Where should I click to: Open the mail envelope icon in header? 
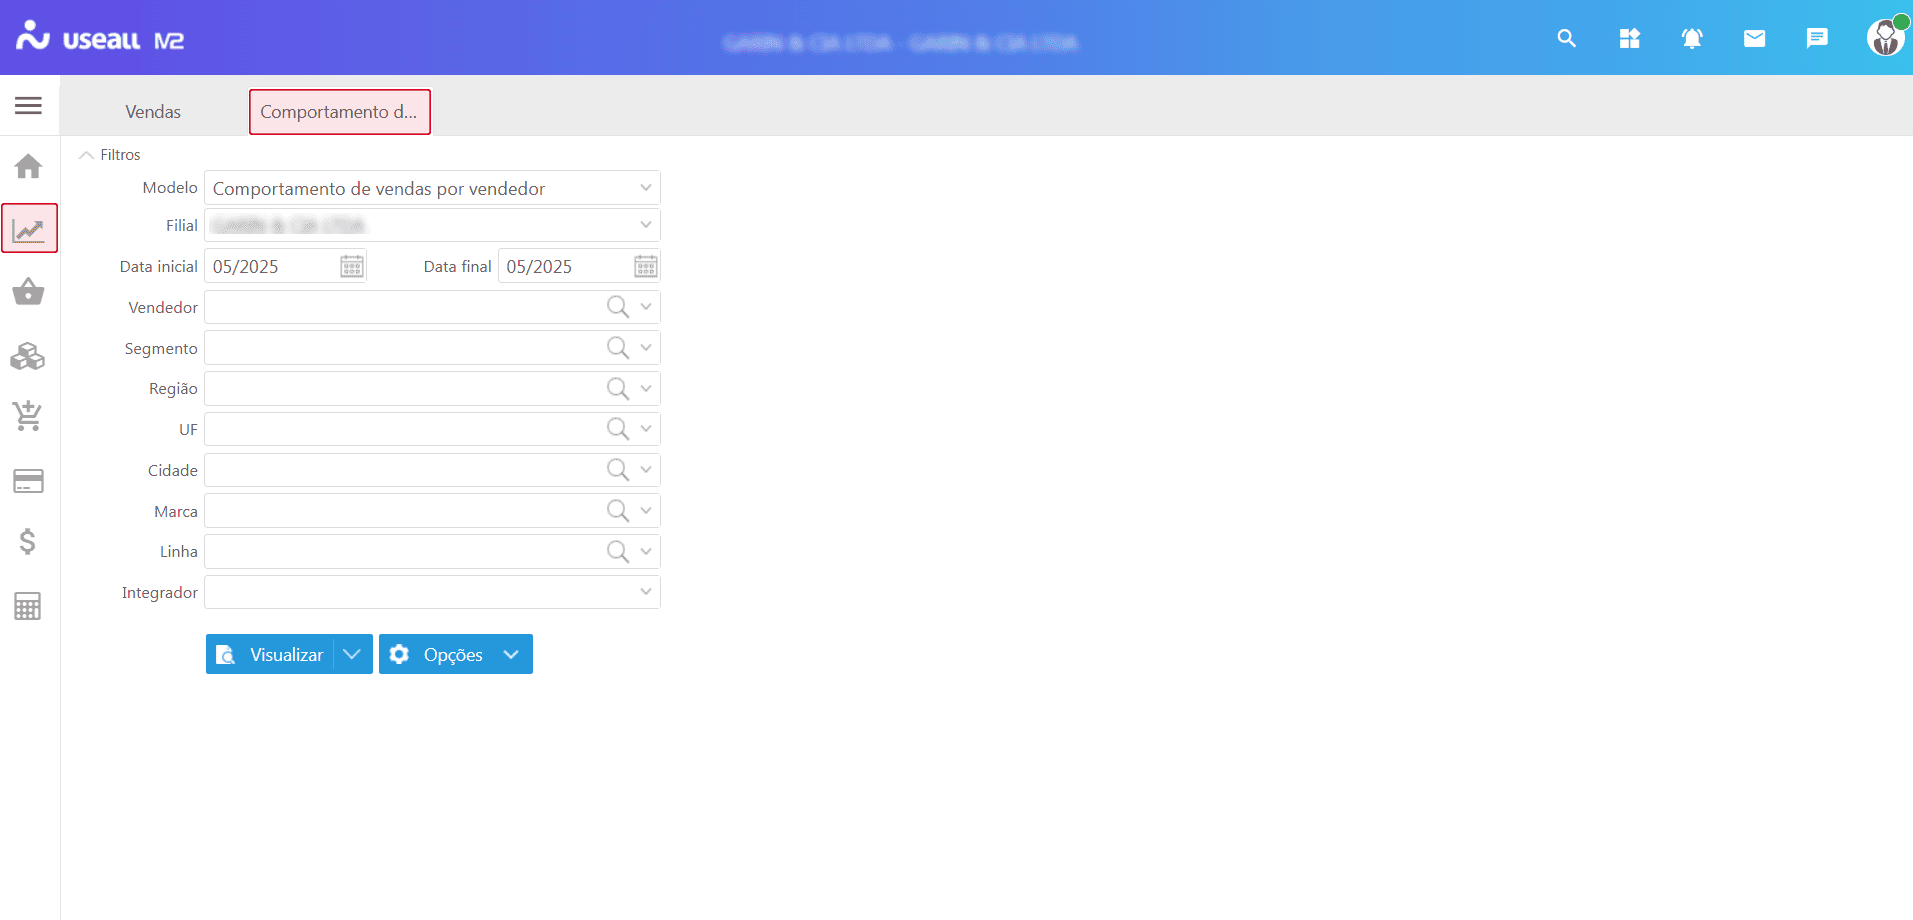[1754, 39]
